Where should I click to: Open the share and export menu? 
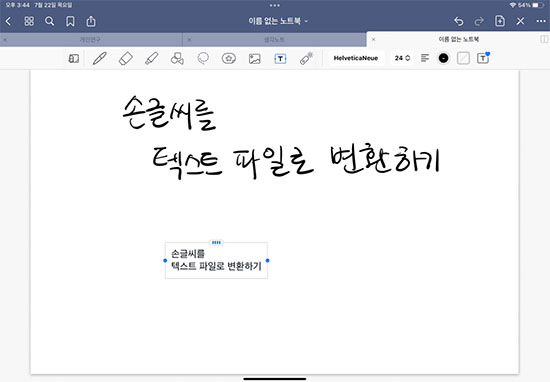click(91, 21)
